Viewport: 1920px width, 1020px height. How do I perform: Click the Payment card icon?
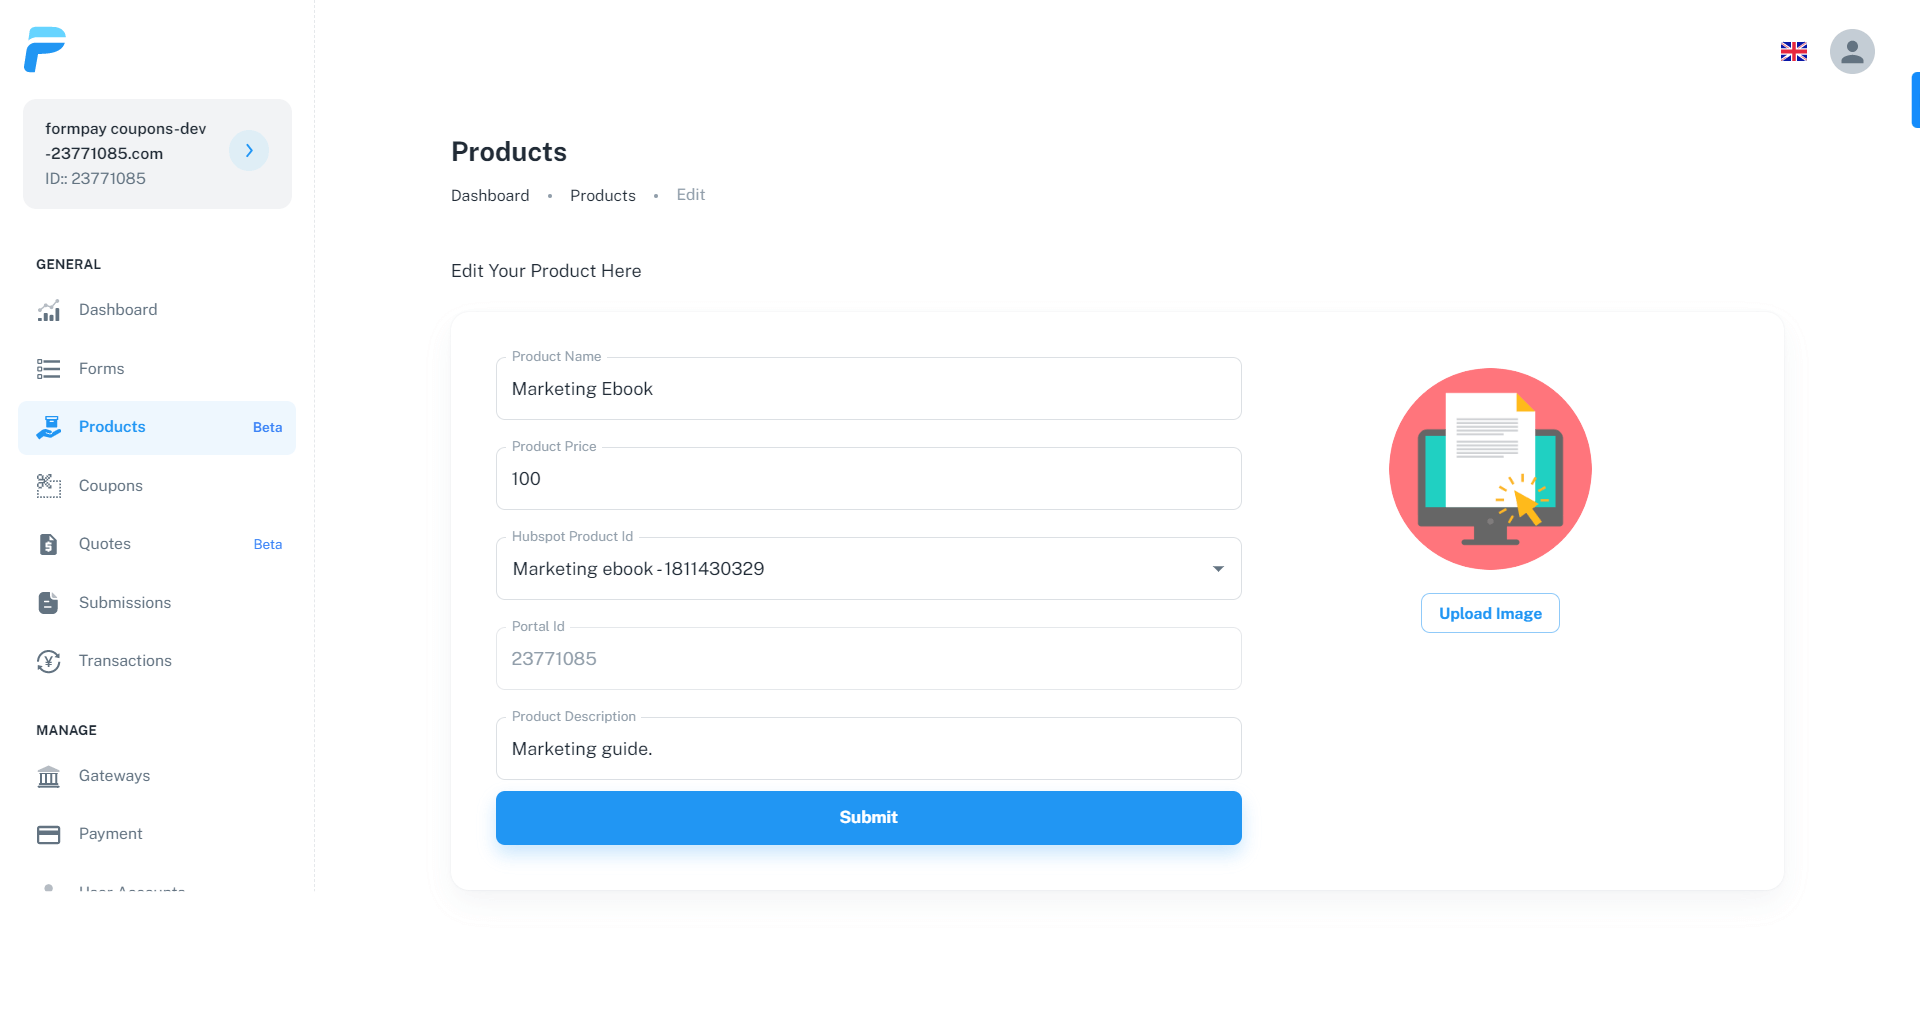[x=49, y=834]
